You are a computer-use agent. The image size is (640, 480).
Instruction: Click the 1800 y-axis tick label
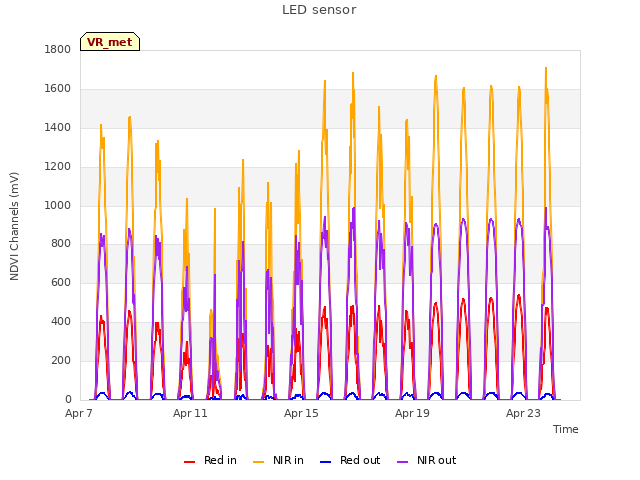pyautogui.click(x=58, y=50)
